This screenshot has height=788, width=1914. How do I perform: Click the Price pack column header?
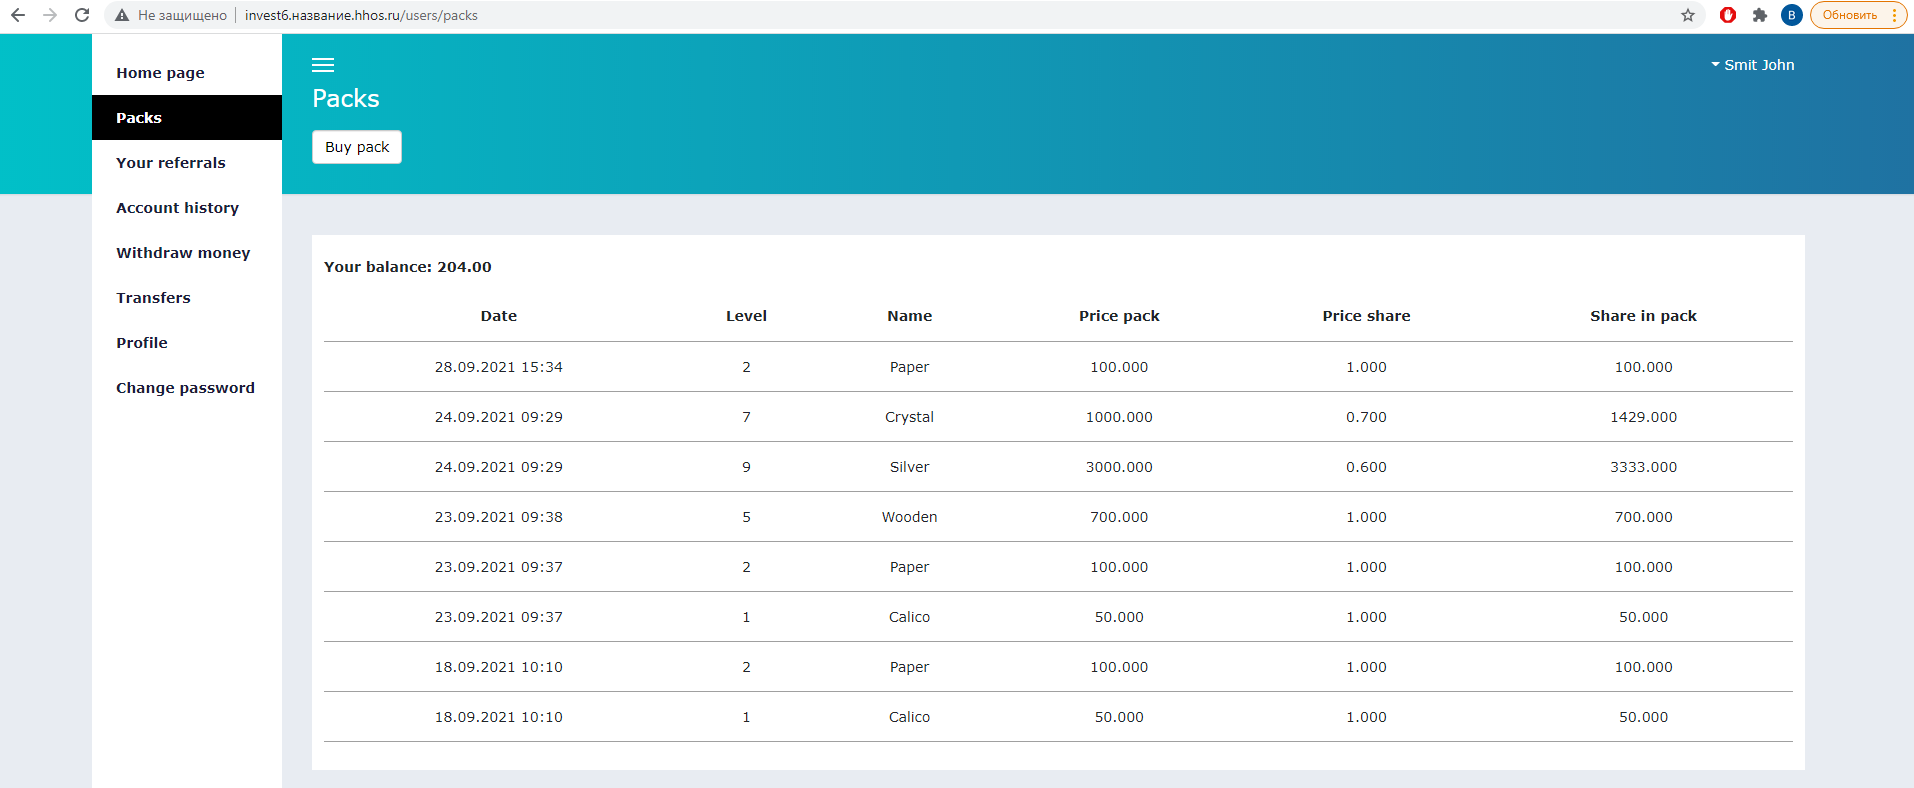[x=1119, y=316]
